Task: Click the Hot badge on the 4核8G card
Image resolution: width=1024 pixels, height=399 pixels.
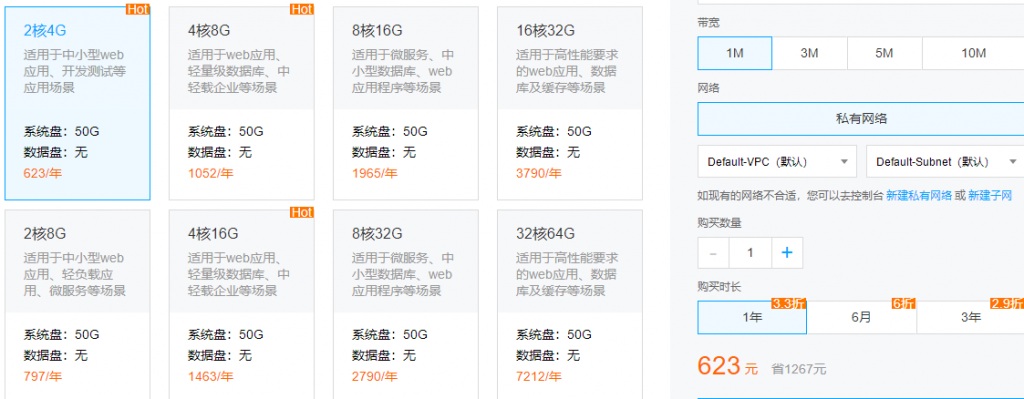Action: pos(301,9)
